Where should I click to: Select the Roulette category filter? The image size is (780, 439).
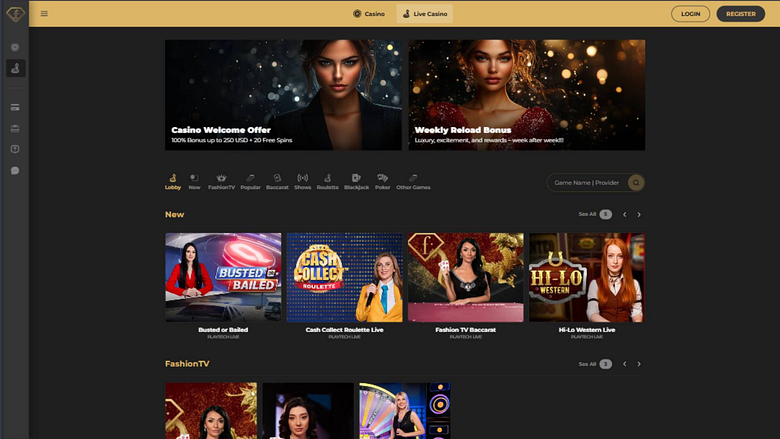327,182
